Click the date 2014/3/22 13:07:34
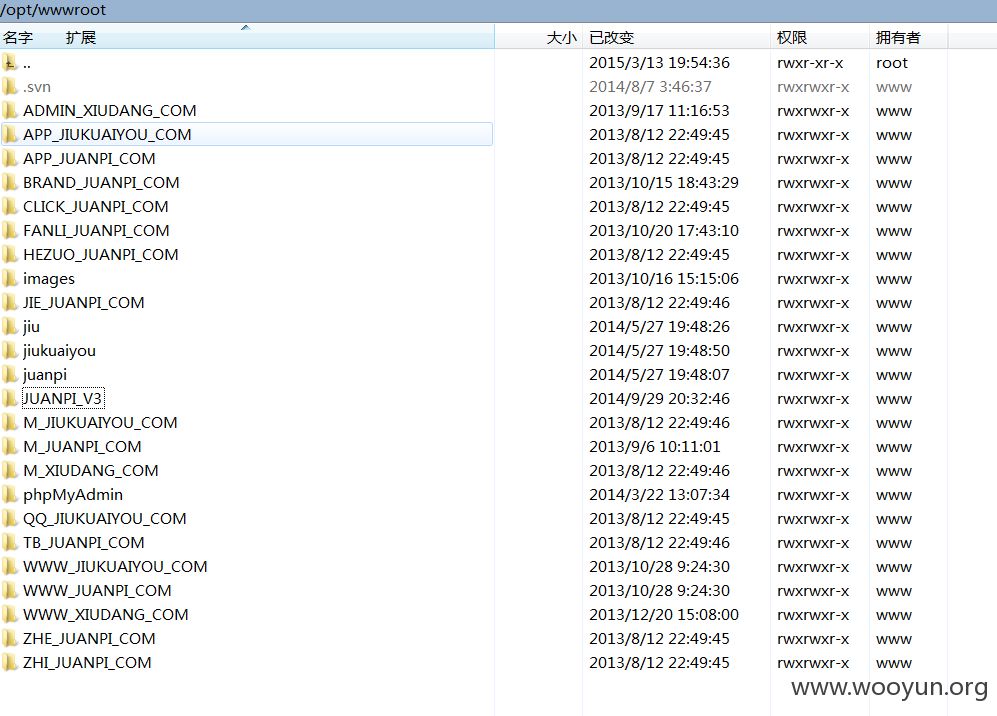997x716 pixels. click(659, 494)
